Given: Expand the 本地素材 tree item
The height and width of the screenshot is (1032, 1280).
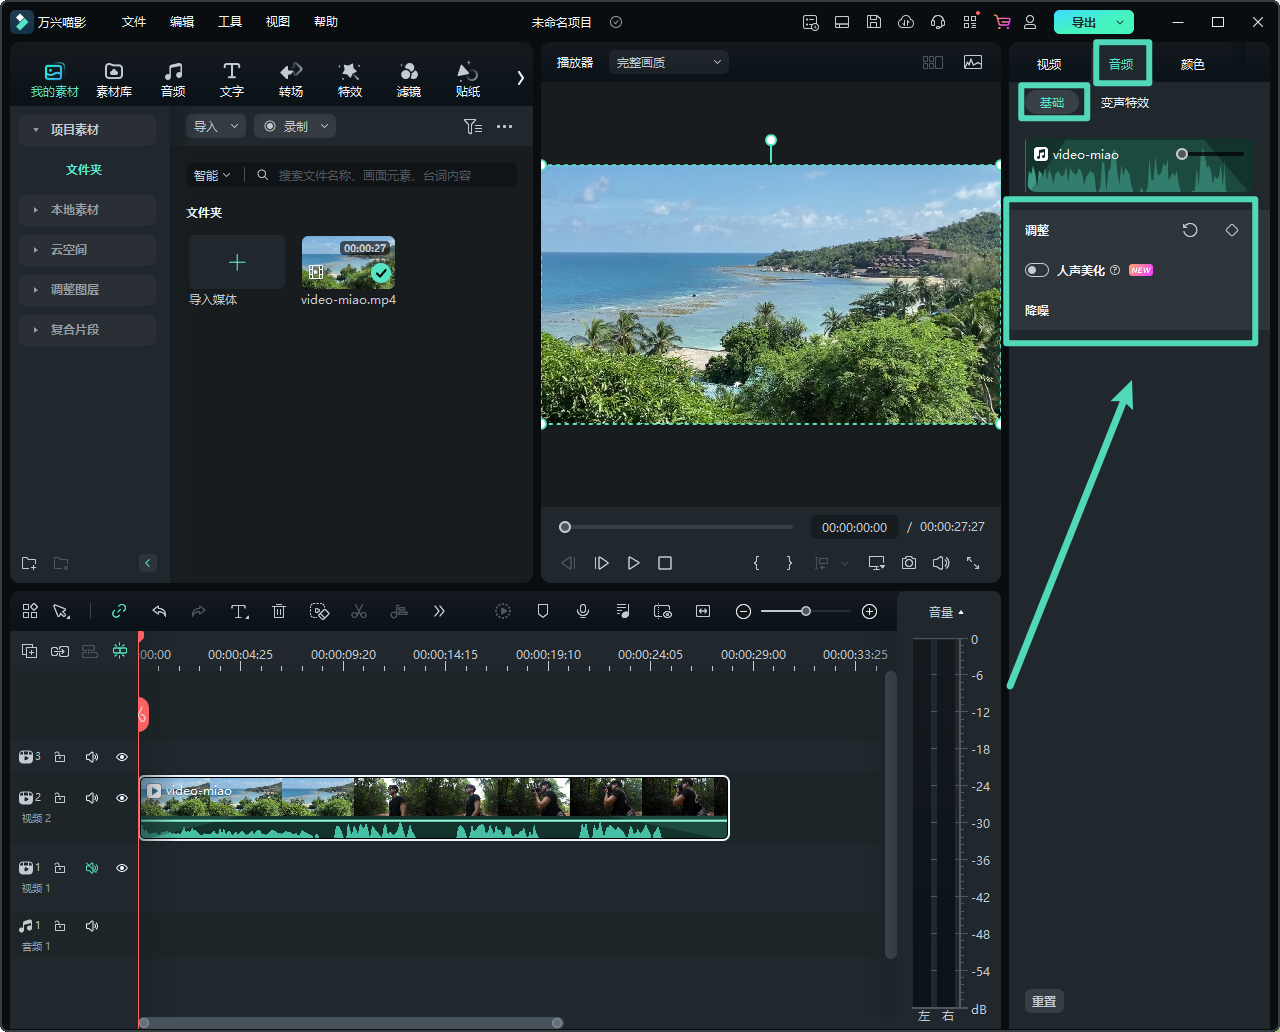Looking at the screenshot, I should [x=75, y=210].
